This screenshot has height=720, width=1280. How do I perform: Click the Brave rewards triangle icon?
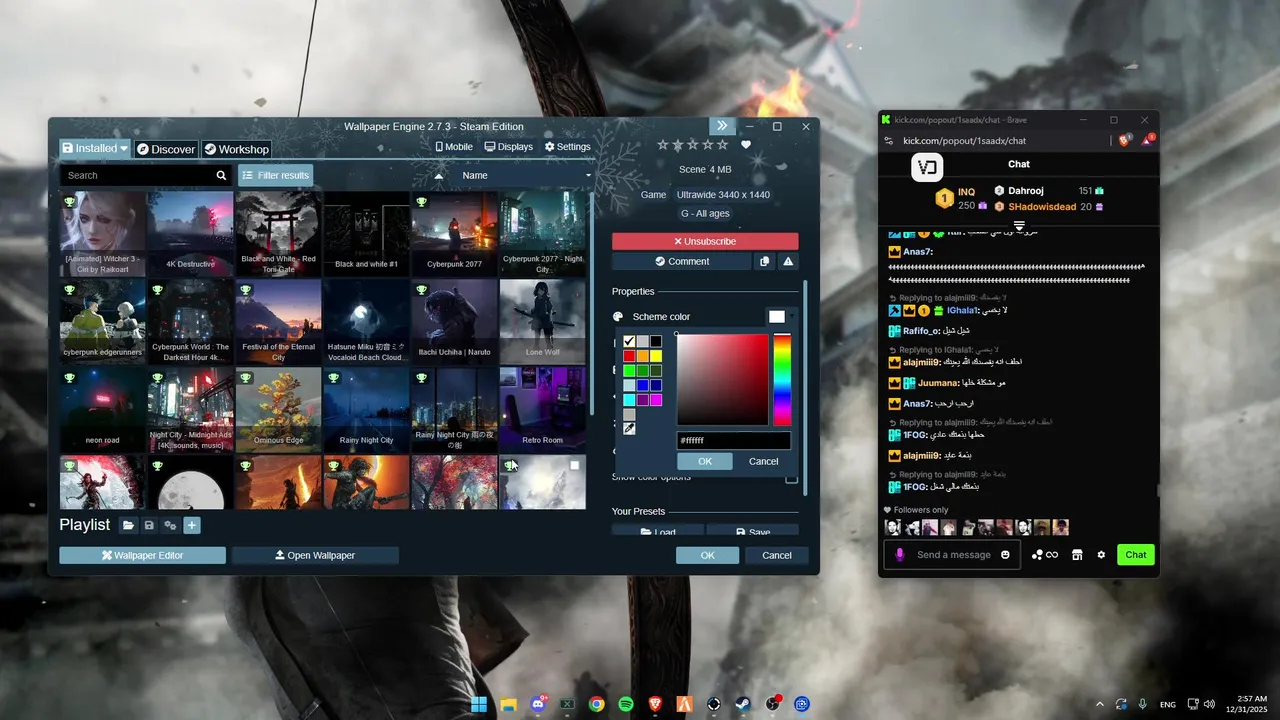(1147, 141)
